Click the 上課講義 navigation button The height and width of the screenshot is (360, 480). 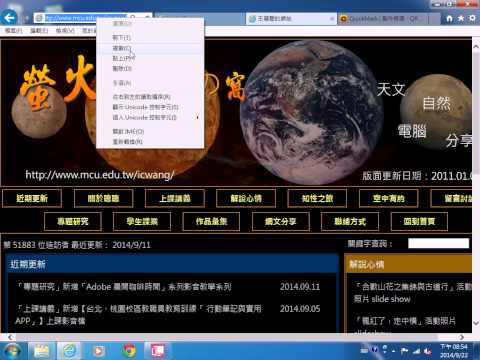[175, 198]
